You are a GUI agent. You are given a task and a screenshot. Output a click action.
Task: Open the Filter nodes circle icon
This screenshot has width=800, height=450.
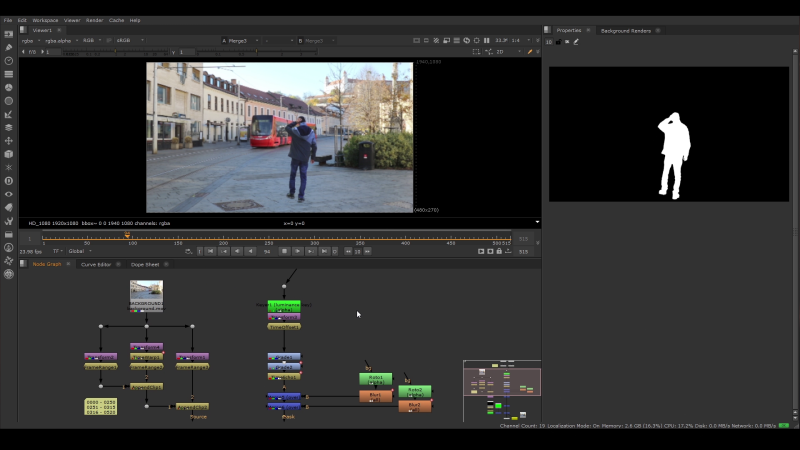[x=9, y=101]
